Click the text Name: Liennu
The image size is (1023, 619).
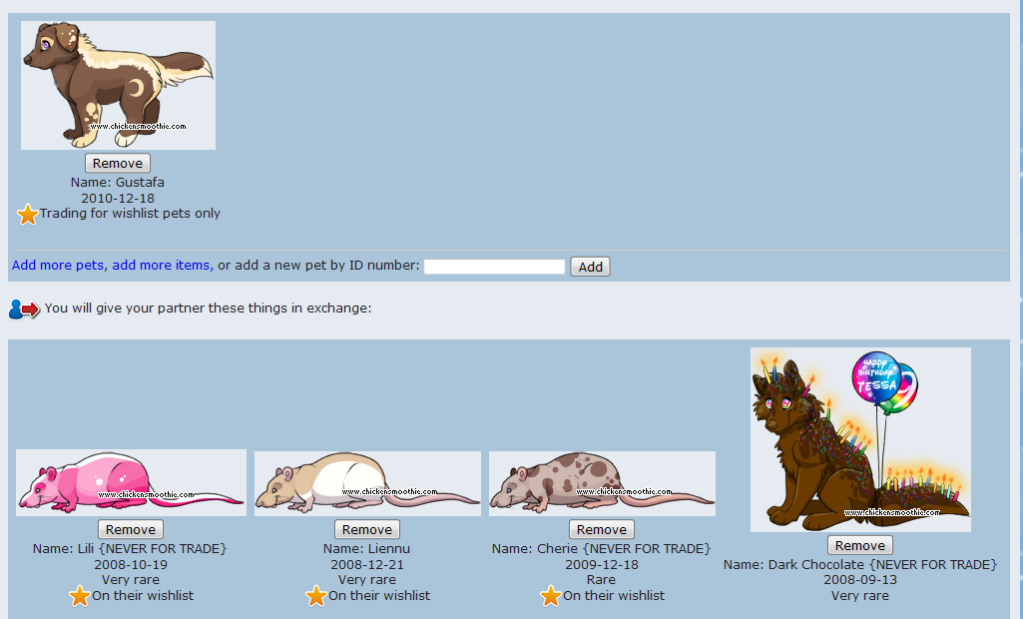[x=367, y=549]
